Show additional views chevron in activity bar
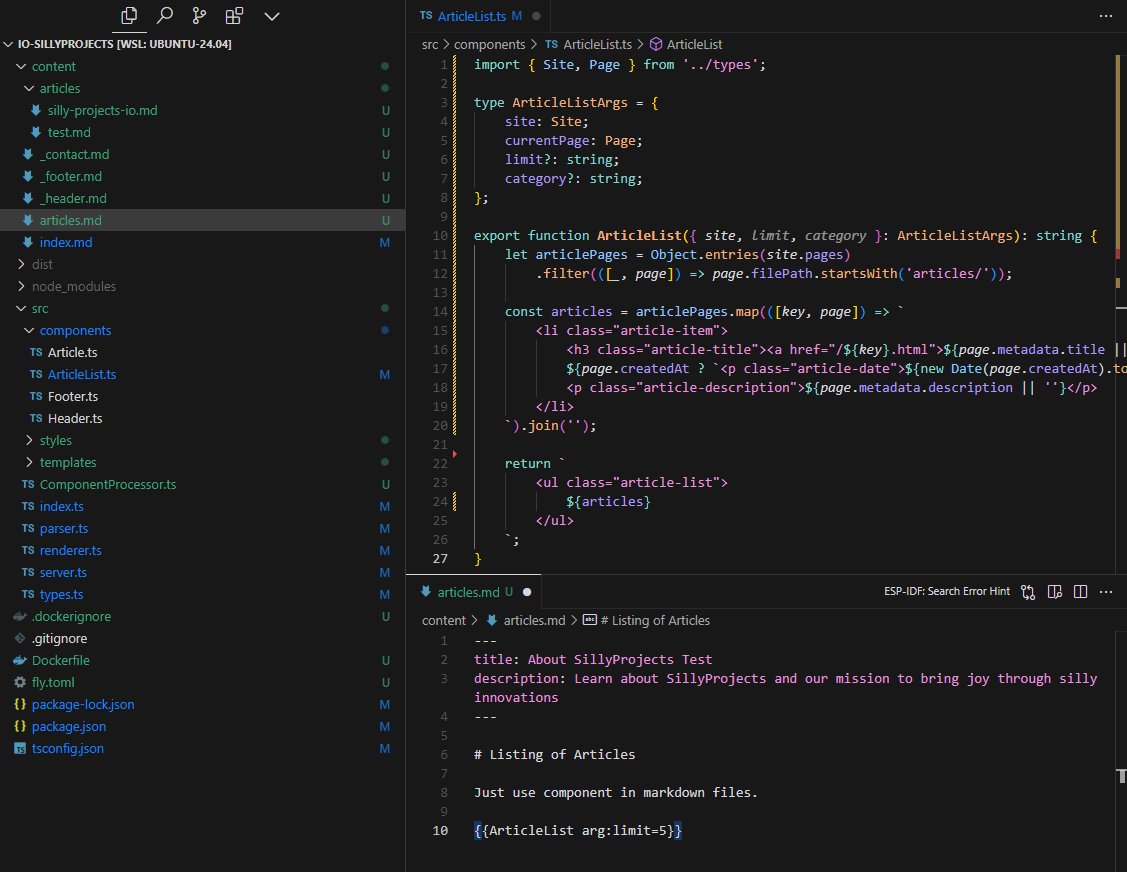1127x872 pixels. [272, 16]
